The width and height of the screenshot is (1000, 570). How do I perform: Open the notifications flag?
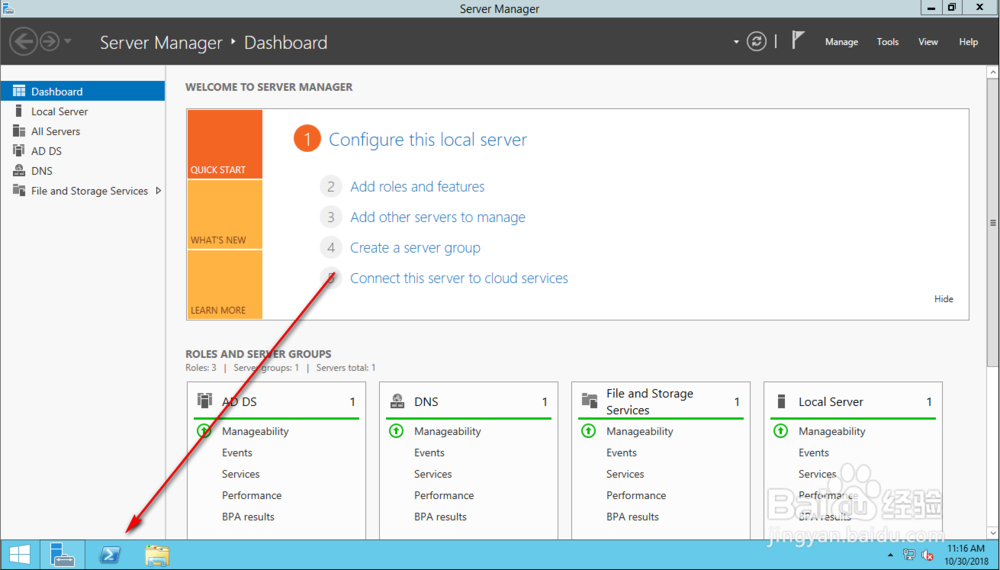[x=797, y=40]
